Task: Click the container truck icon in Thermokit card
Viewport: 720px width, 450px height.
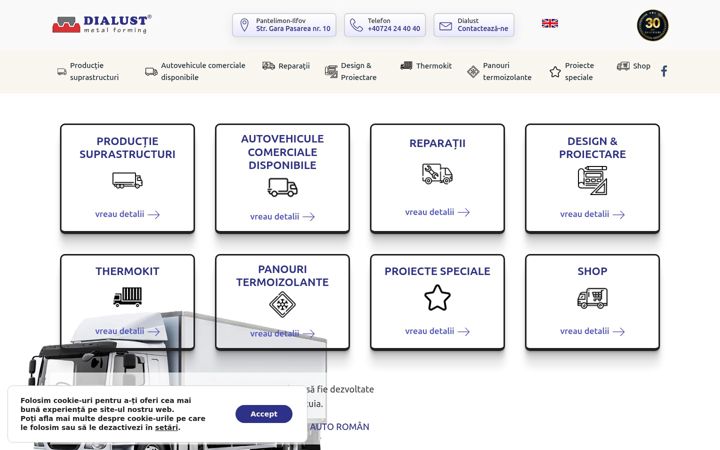Action: point(127,297)
